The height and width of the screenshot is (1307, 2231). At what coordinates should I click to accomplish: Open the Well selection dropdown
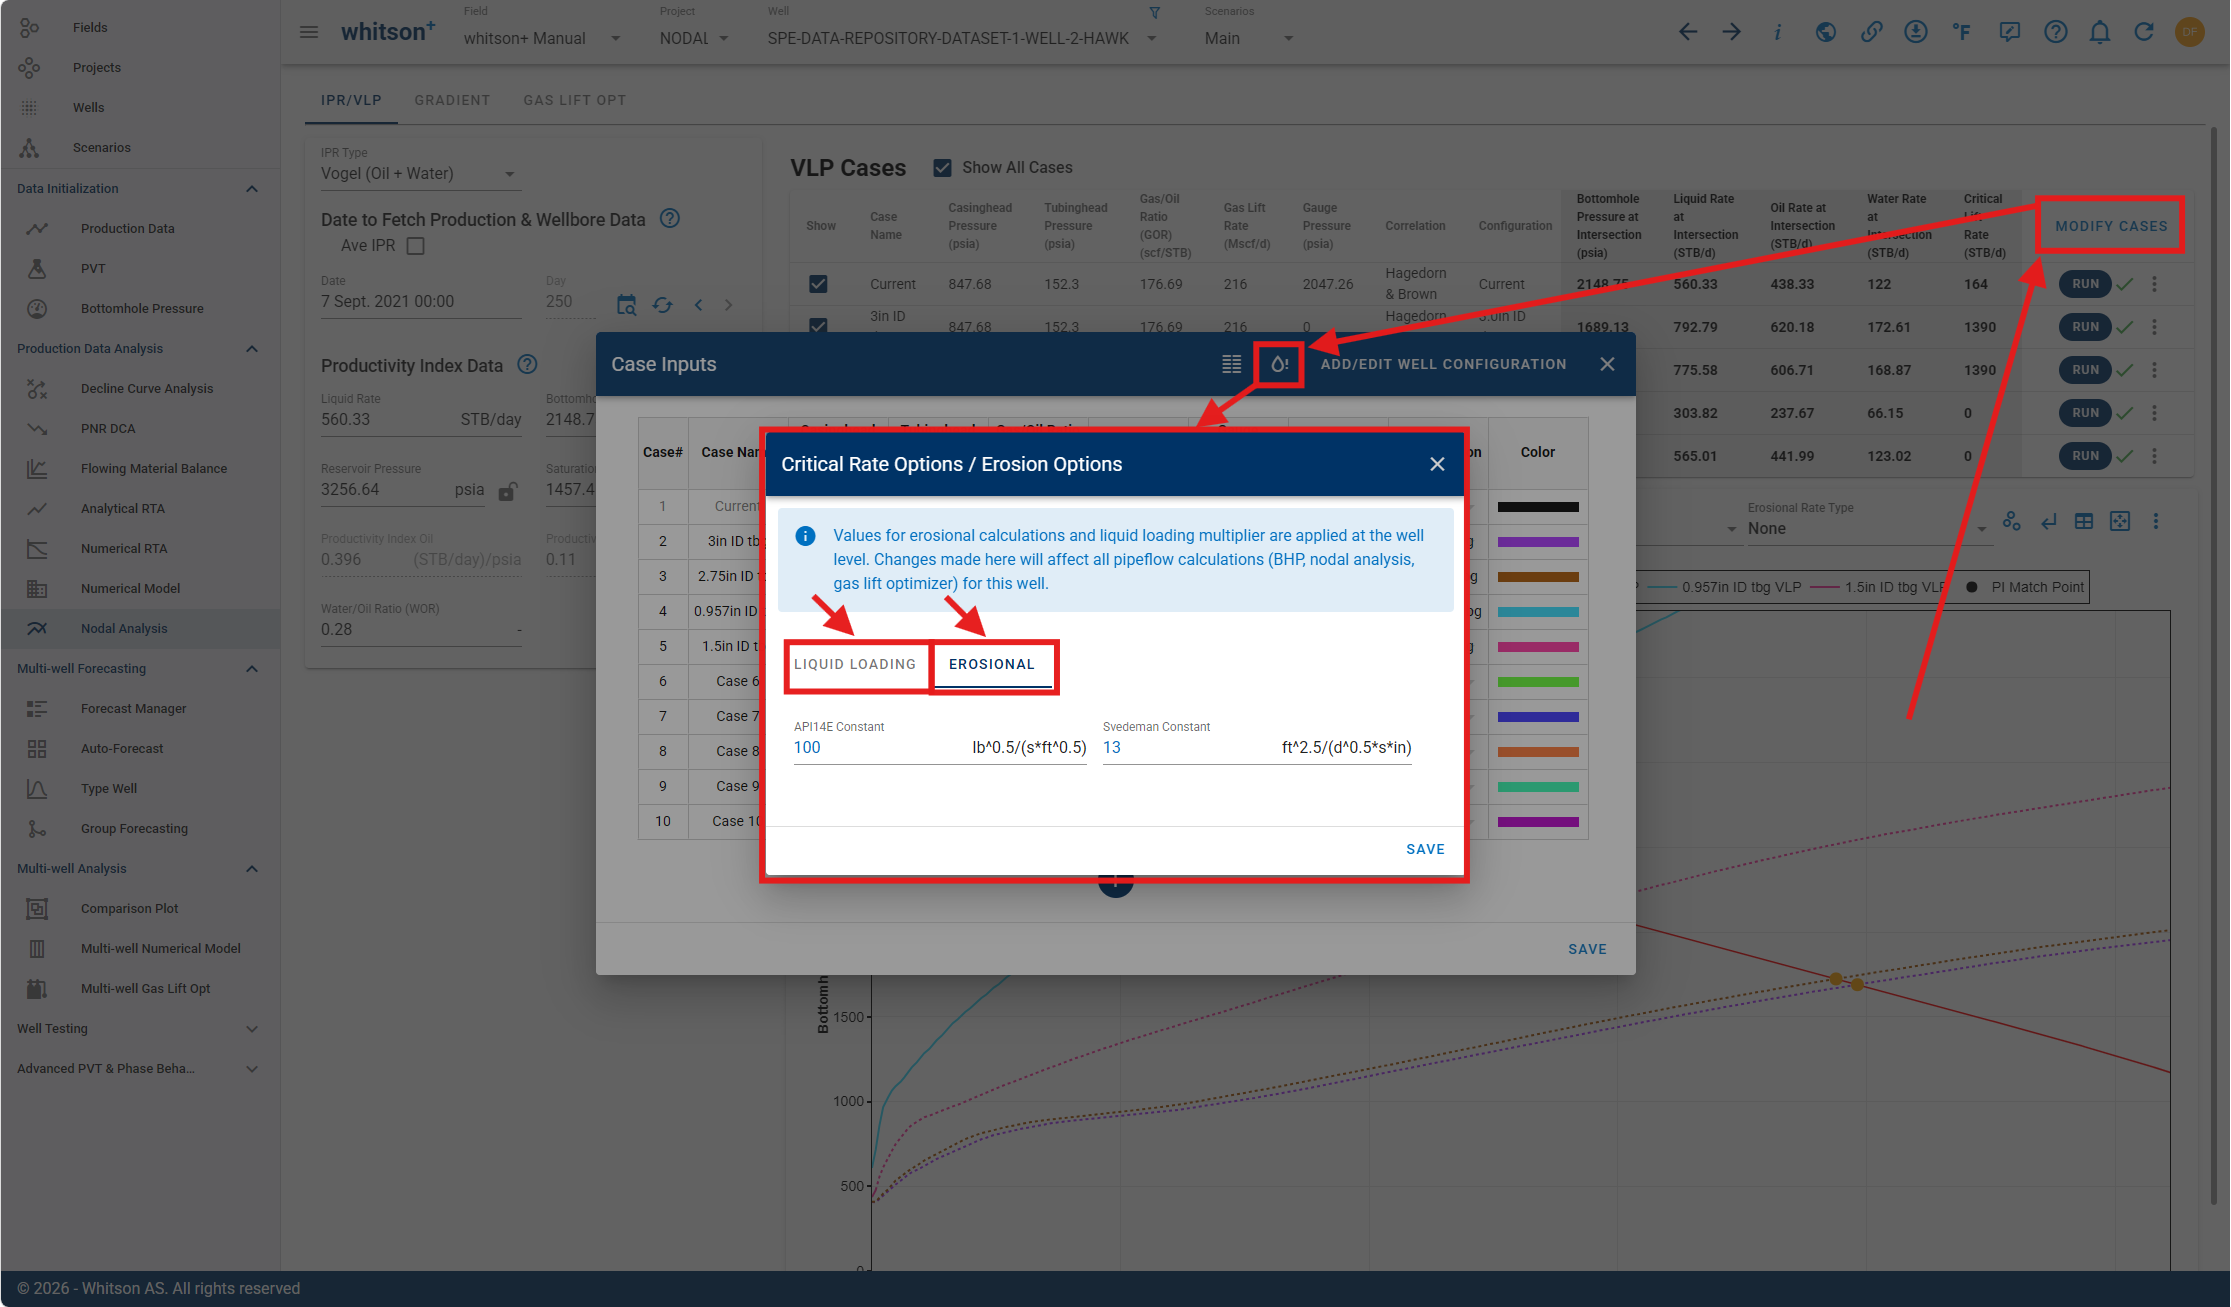pos(962,38)
